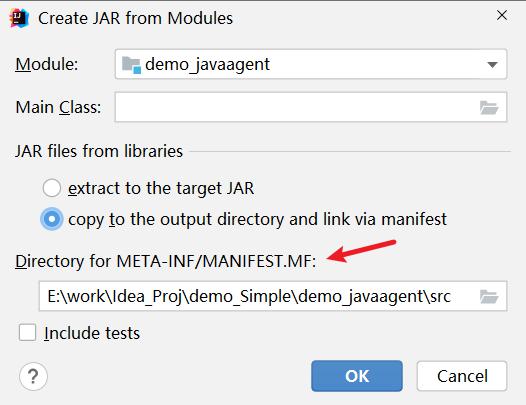
Task: Open folder browser for MANIFEST.MF directory
Action: 489,297
